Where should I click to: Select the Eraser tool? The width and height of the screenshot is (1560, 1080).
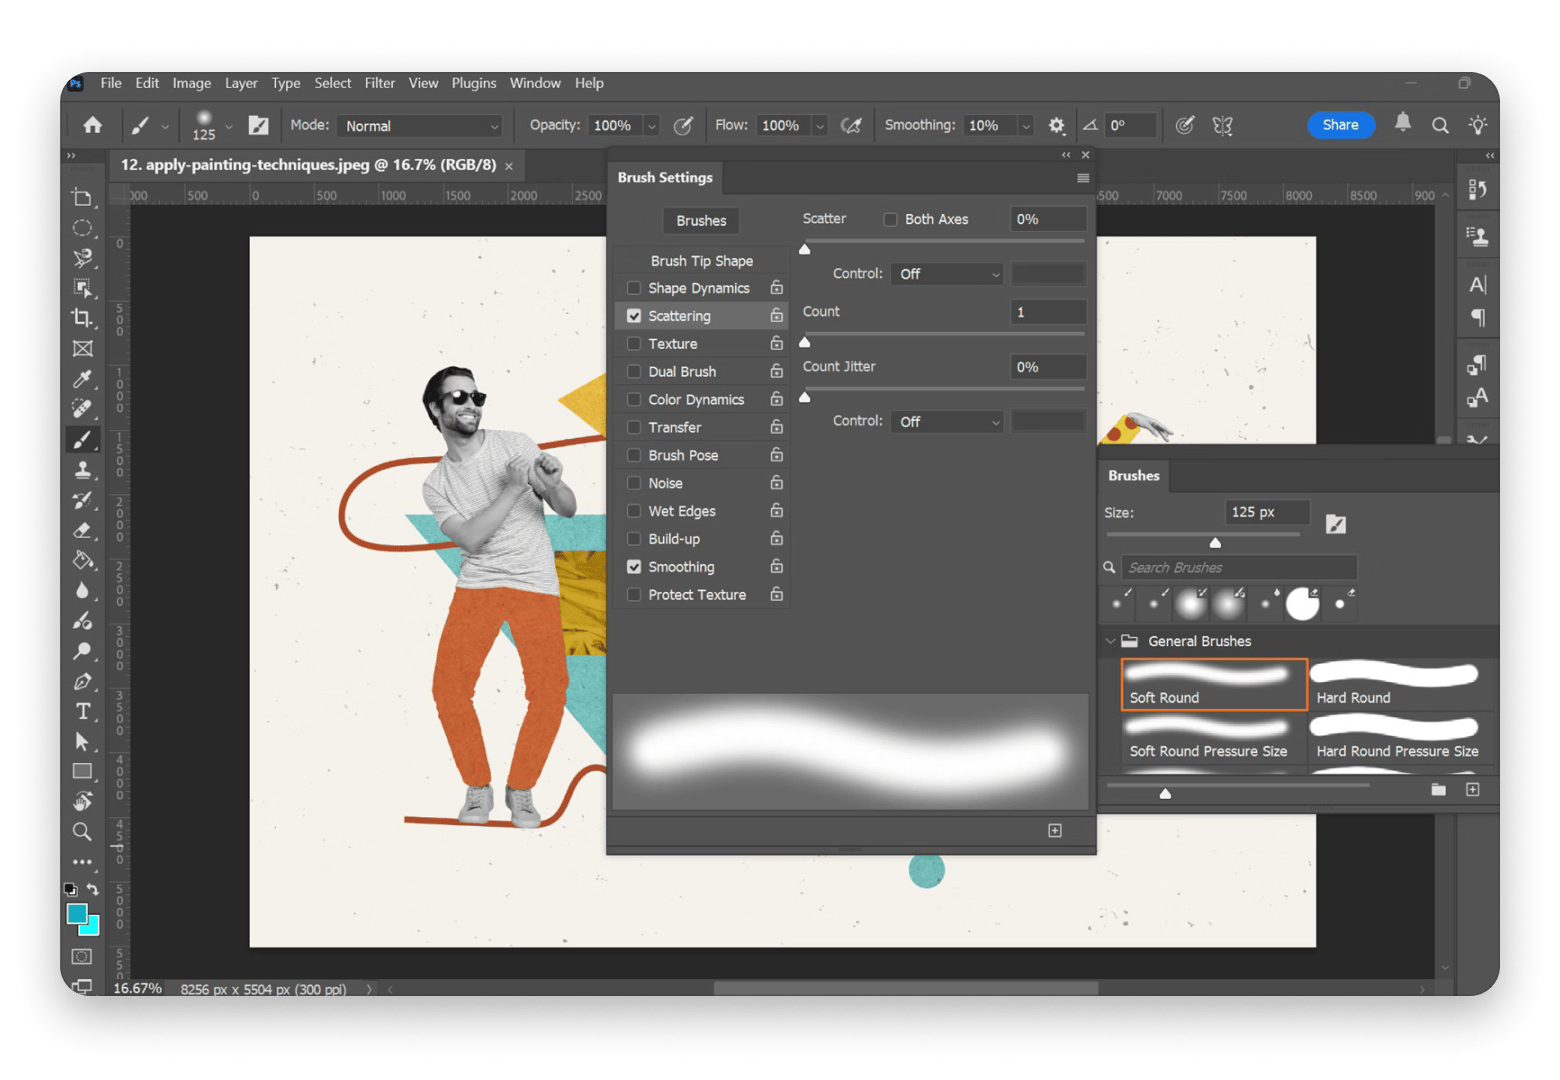click(84, 529)
